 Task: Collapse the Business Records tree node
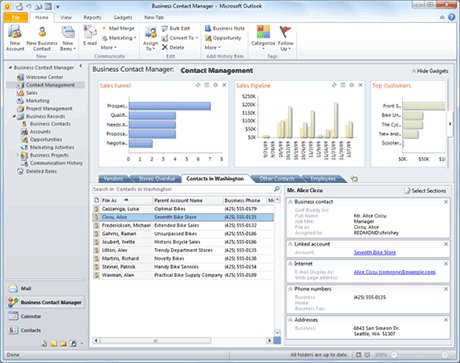coord(14,116)
